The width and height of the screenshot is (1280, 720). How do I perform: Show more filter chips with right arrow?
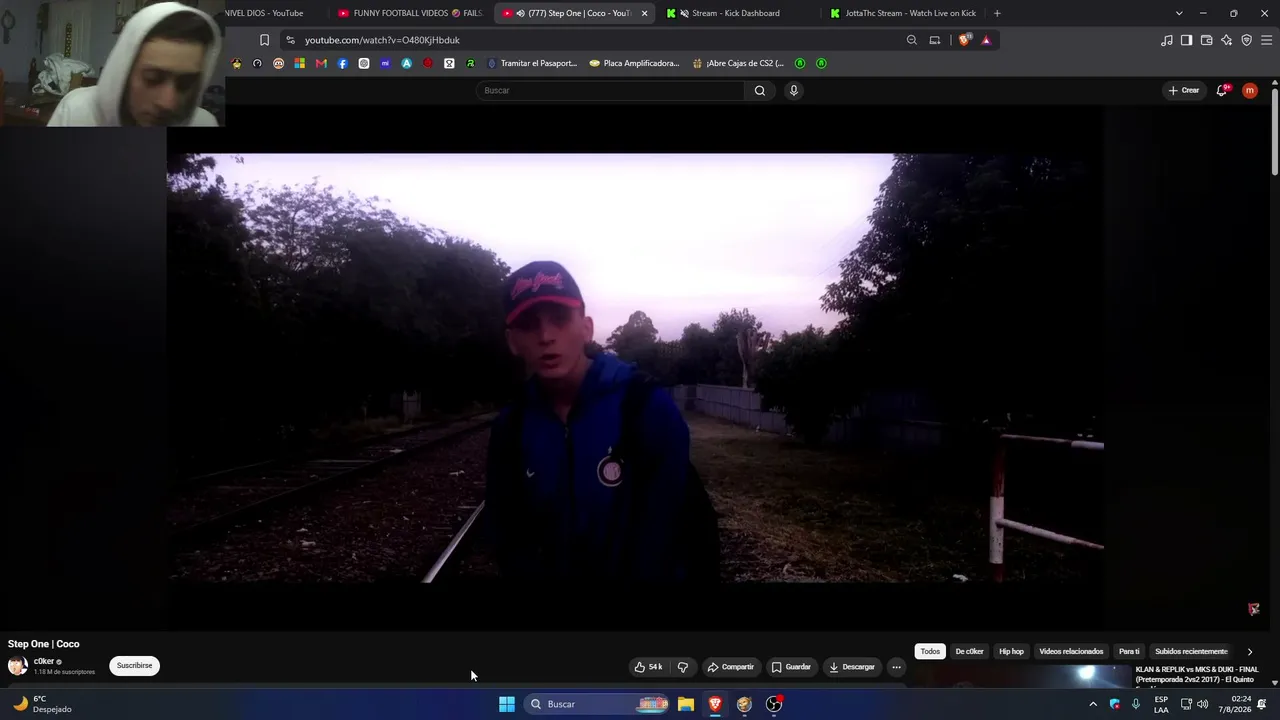pos(1249,652)
